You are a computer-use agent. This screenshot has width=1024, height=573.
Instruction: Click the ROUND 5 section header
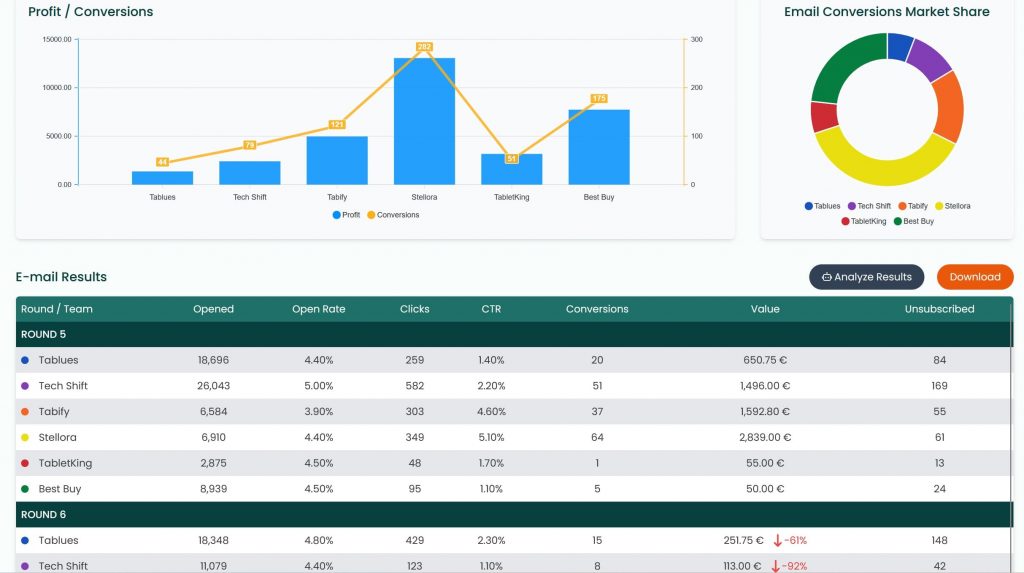pyautogui.click(x=514, y=335)
